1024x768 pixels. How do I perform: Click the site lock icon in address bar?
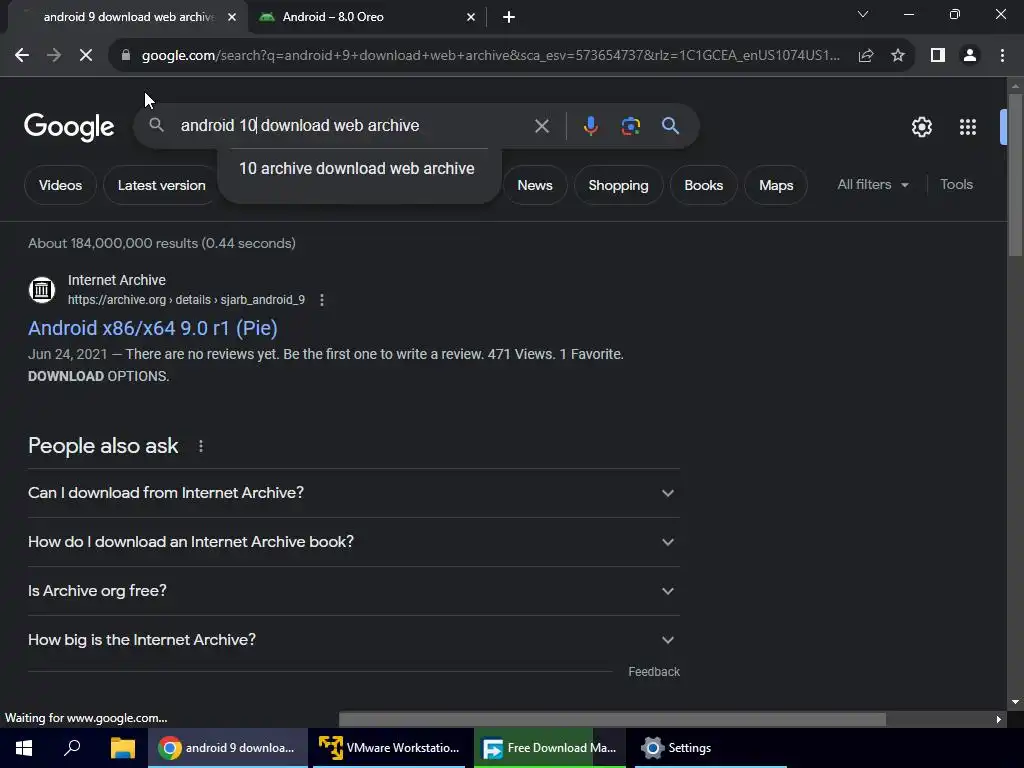tap(126, 56)
